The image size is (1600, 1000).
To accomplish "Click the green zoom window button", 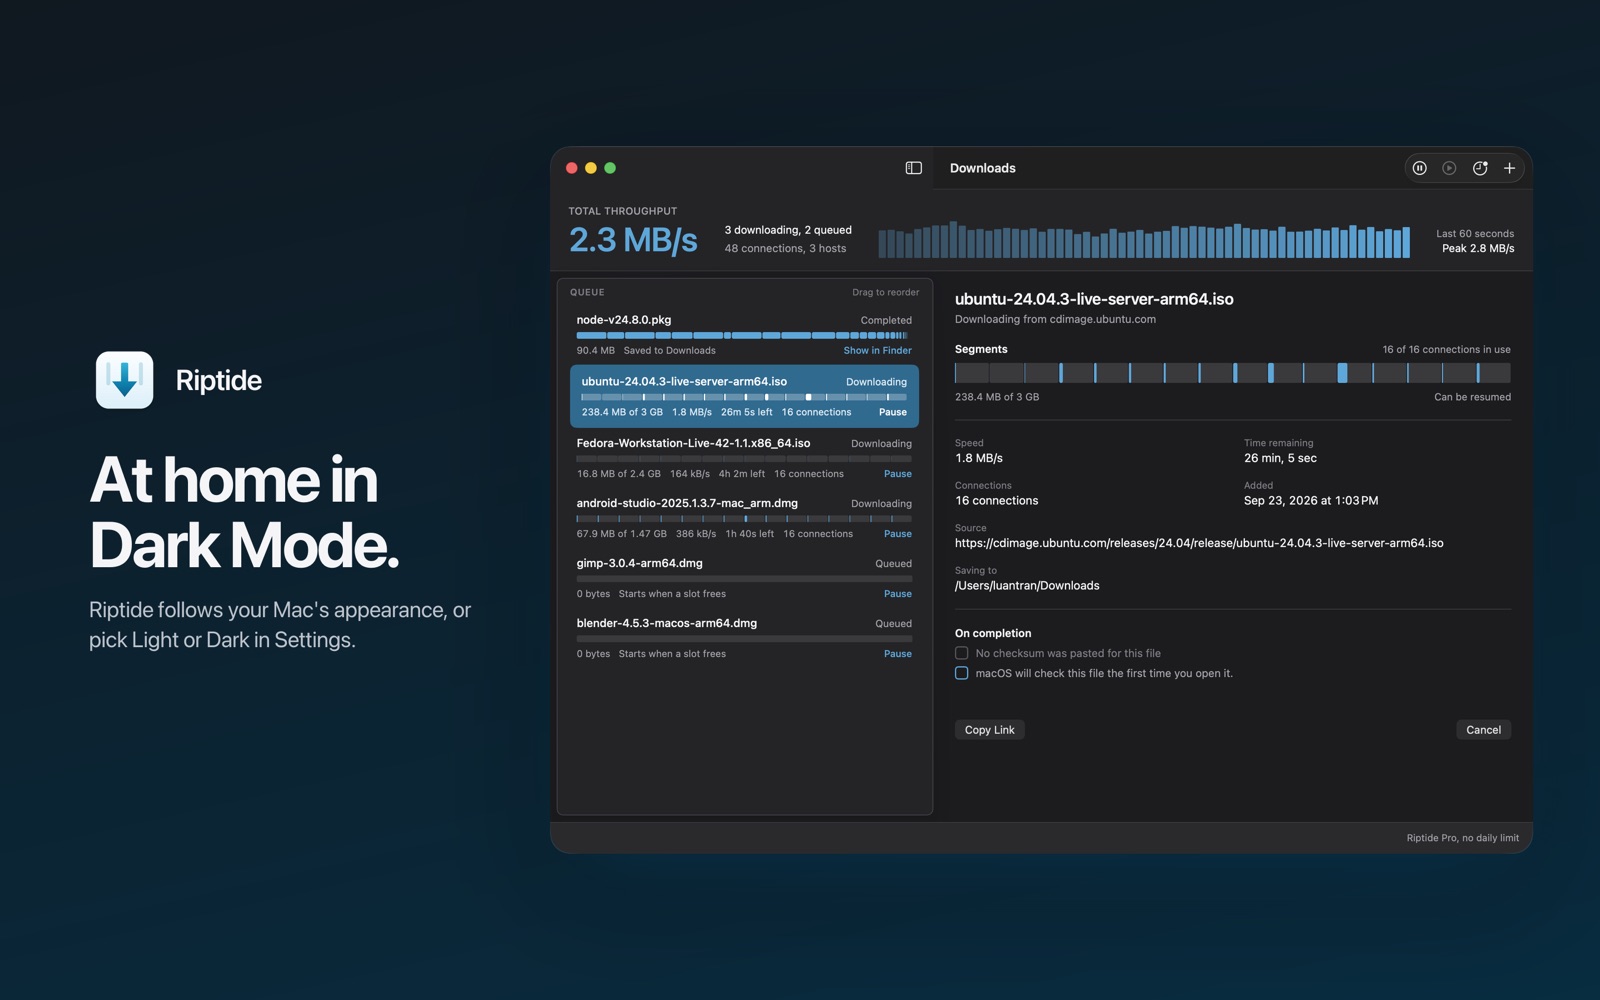I will click(x=610, y=168).
